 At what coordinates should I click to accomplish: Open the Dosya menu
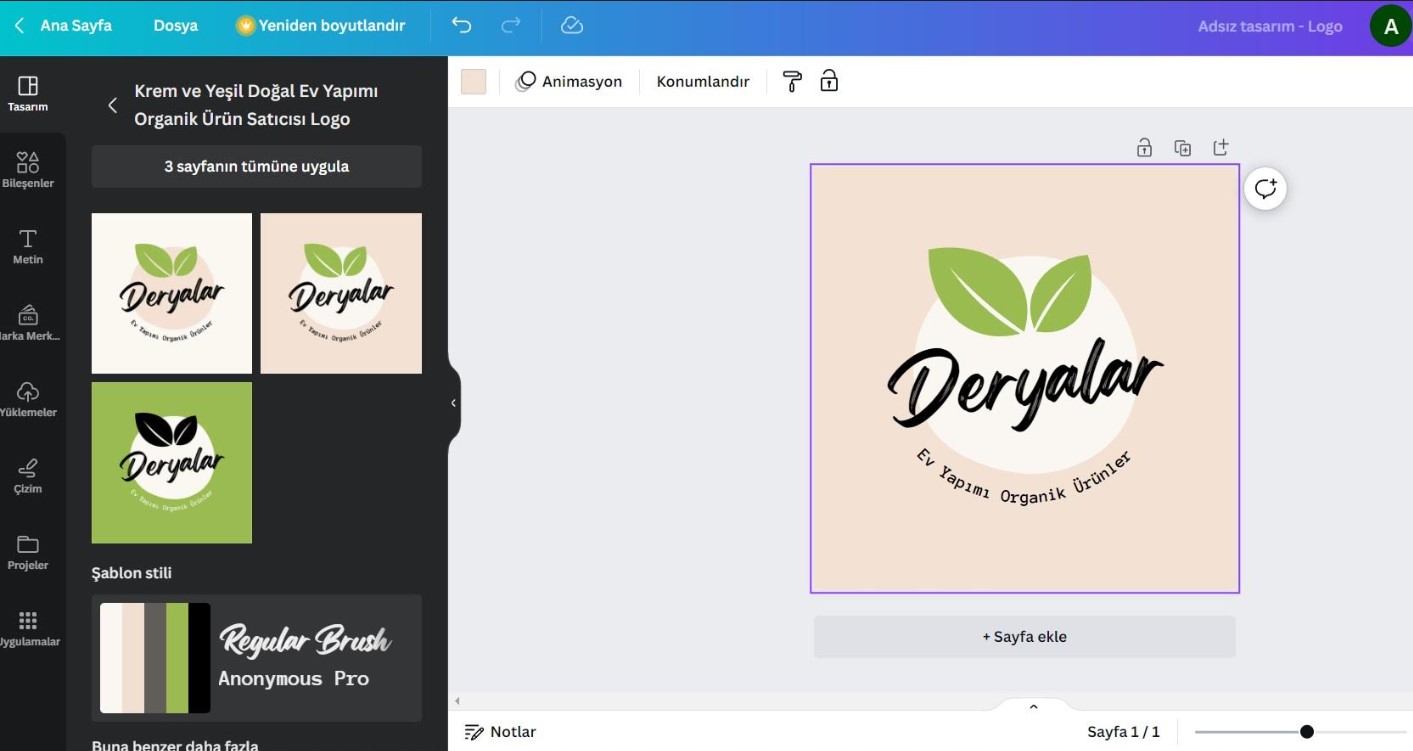pyautogui.click(x=175, y=26)
